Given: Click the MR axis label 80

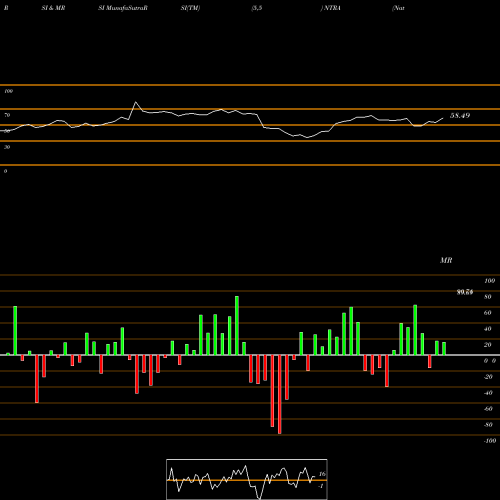Looking at the screenshot, I should click(x=488, y=297).
